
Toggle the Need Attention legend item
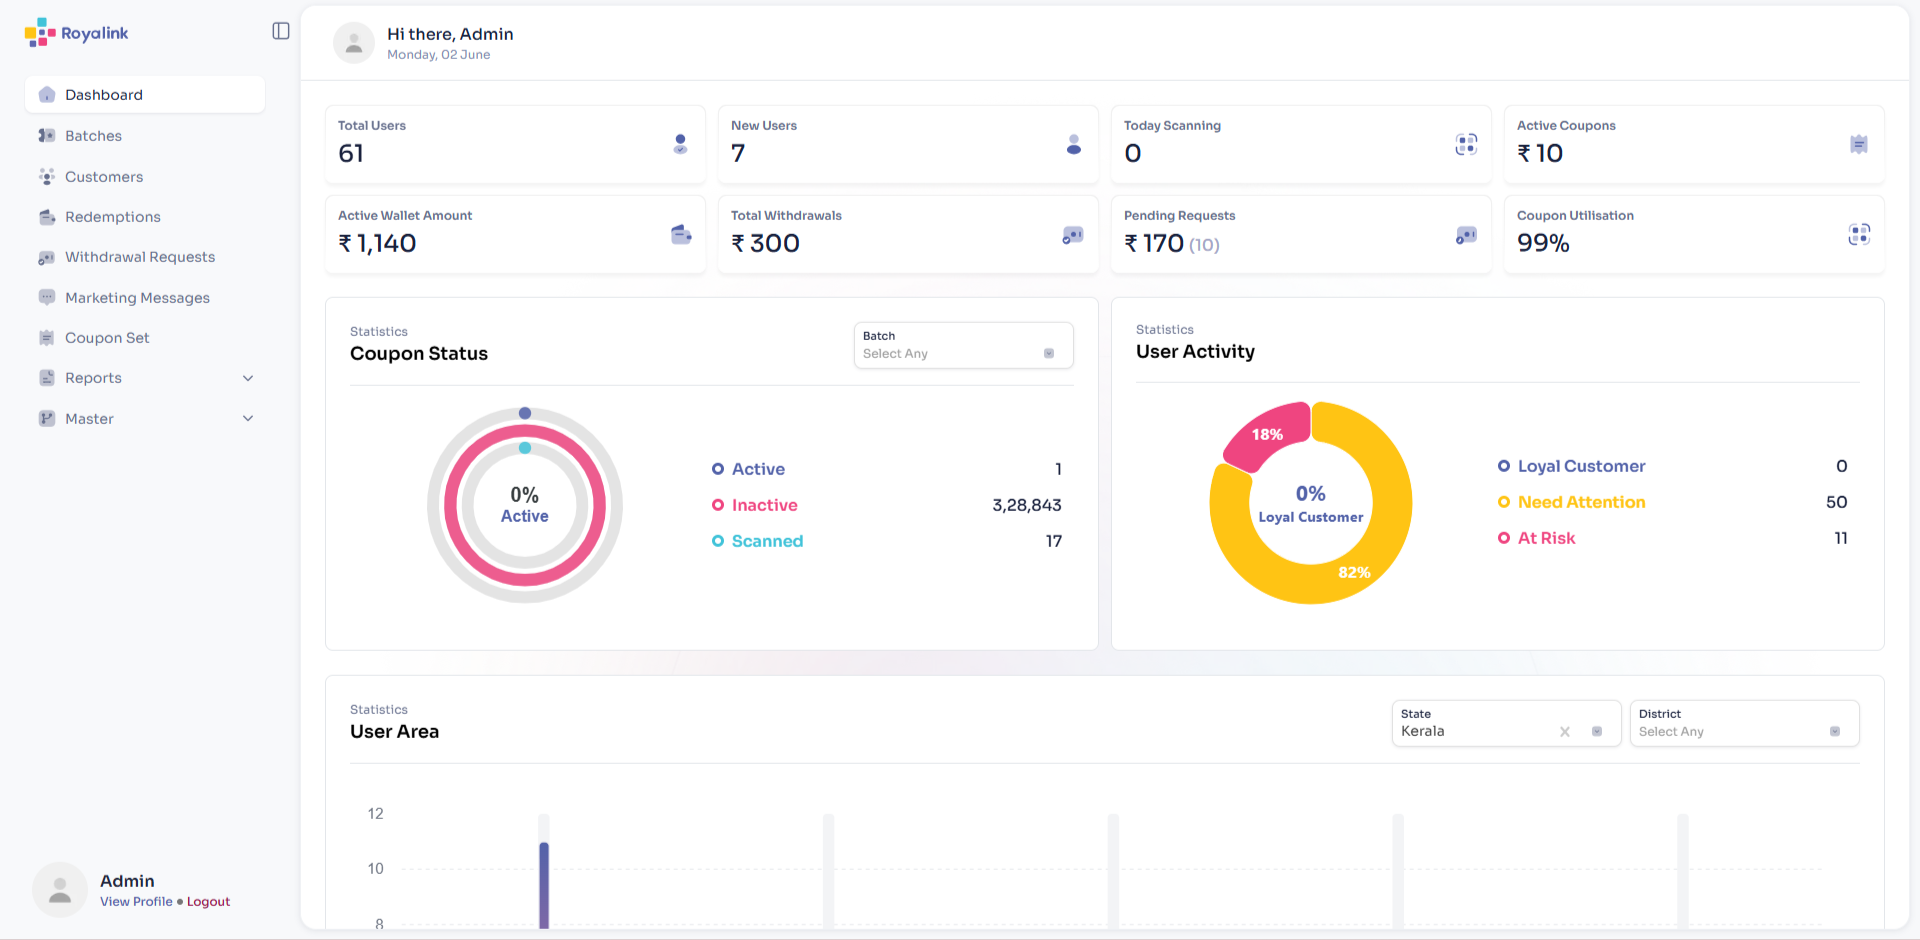tap(1571, 502)
